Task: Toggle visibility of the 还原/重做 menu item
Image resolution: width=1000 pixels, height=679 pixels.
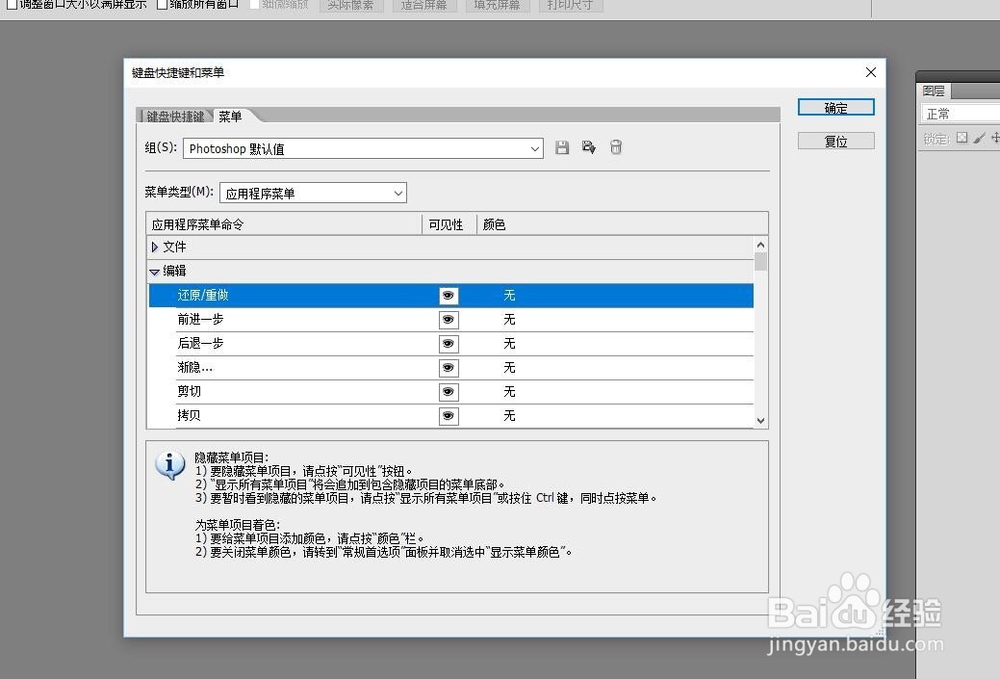Action: (447, 295)
